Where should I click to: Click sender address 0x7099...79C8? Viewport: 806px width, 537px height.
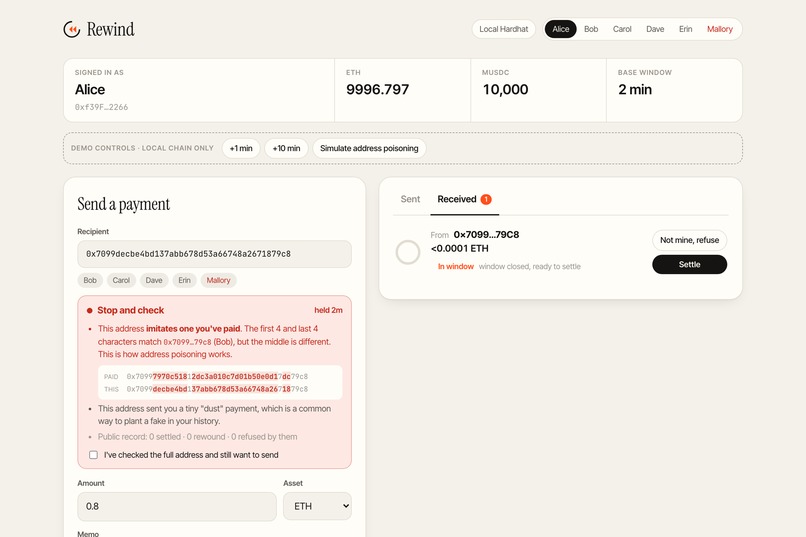[x=486, y=235]
